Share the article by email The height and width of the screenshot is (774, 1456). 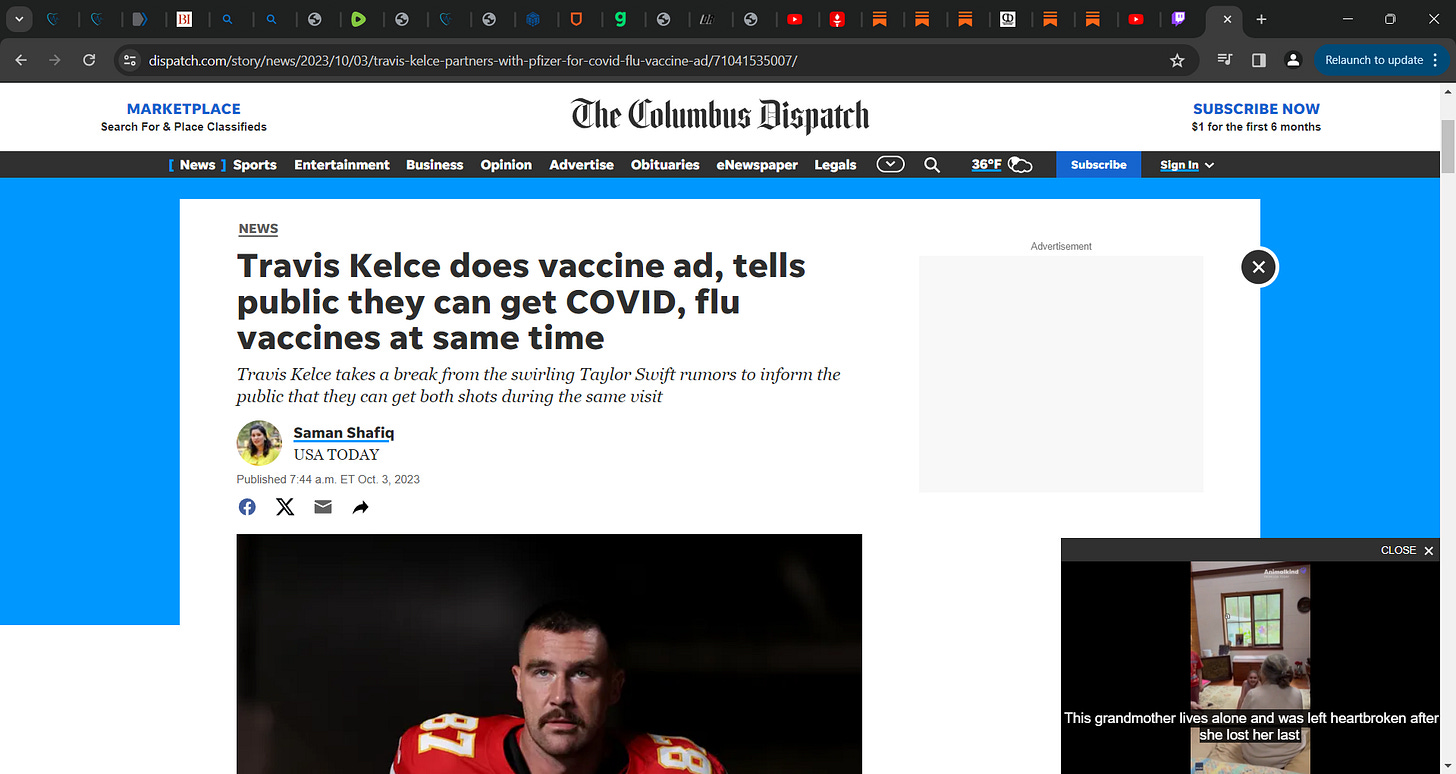pyautogui.click(x=323, y=507)
